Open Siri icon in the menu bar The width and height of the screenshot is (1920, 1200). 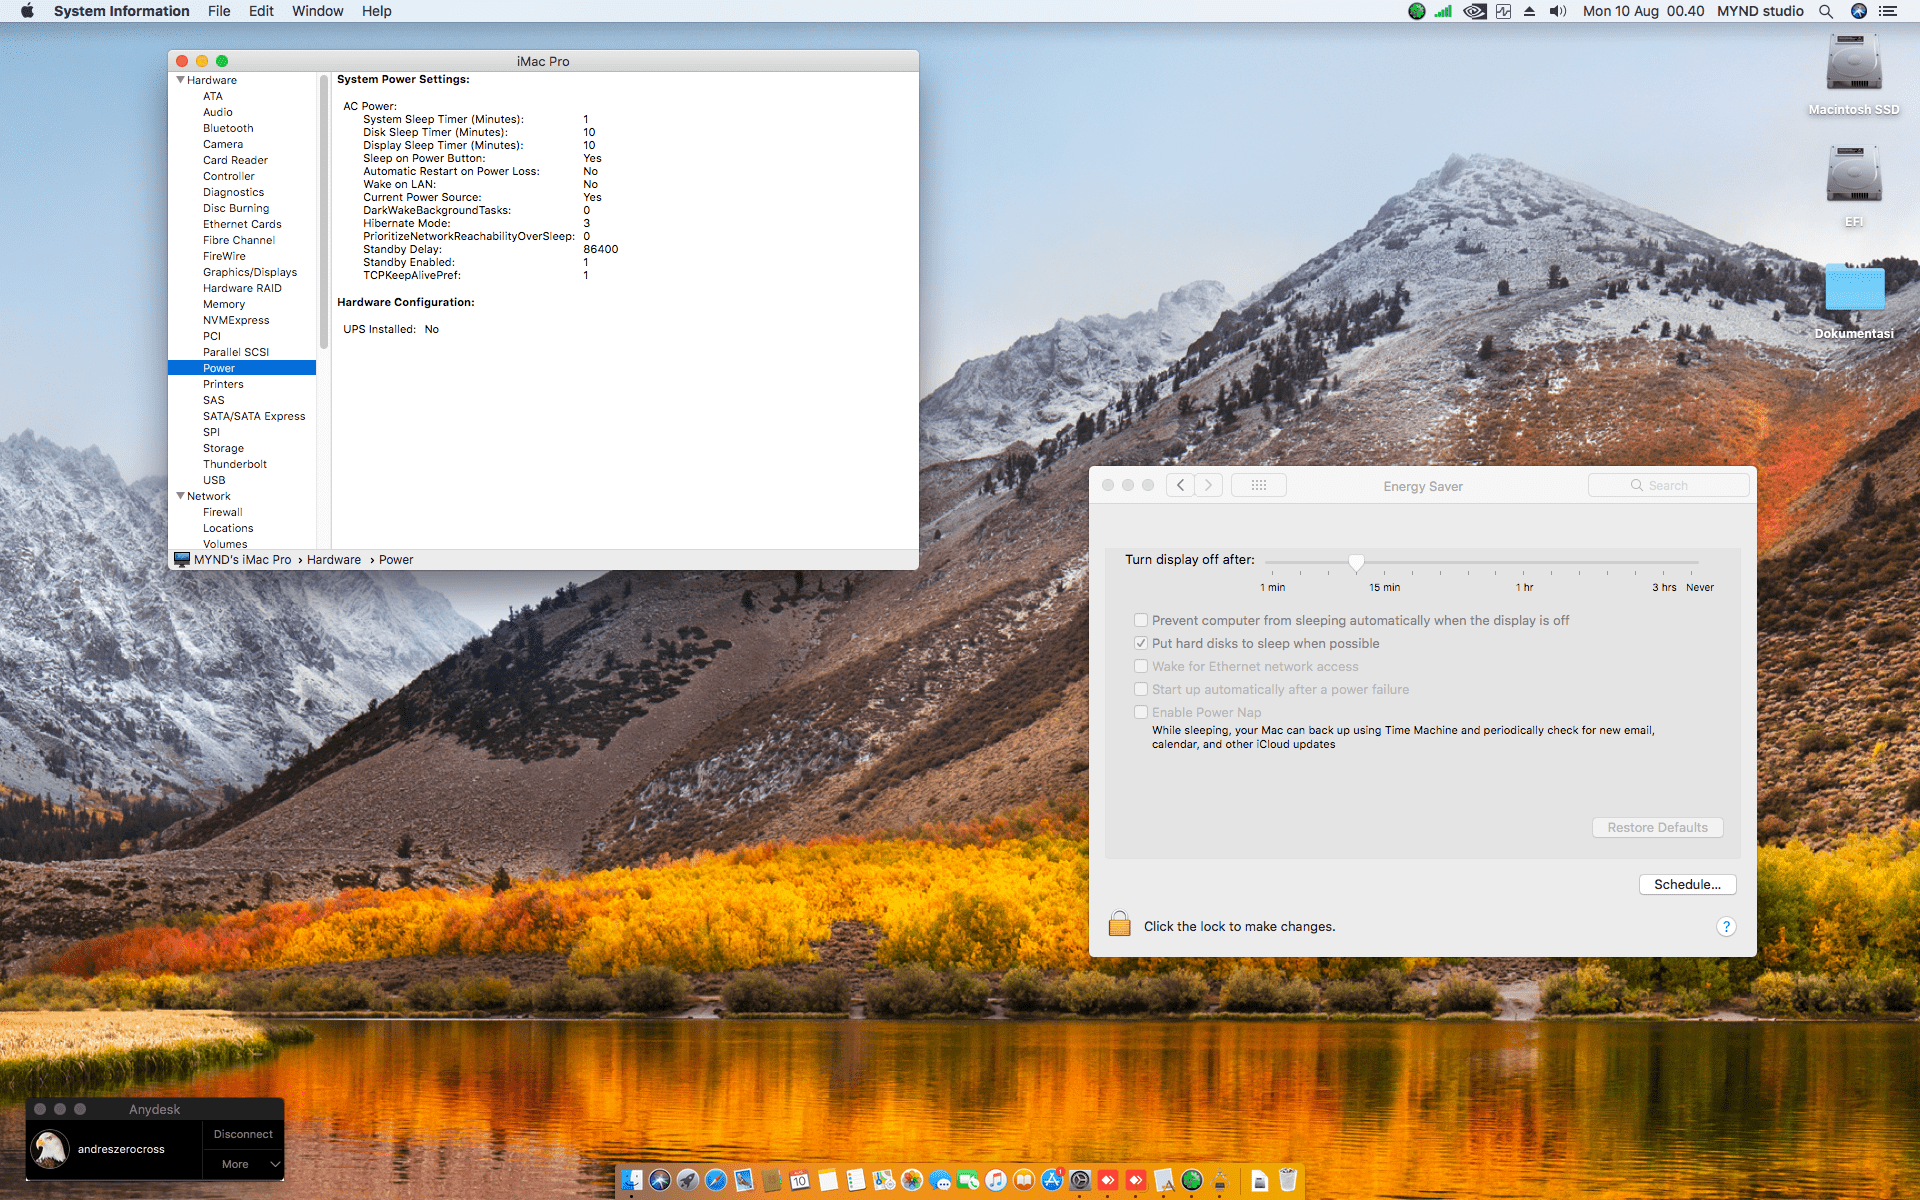[x=1859, y=11]
